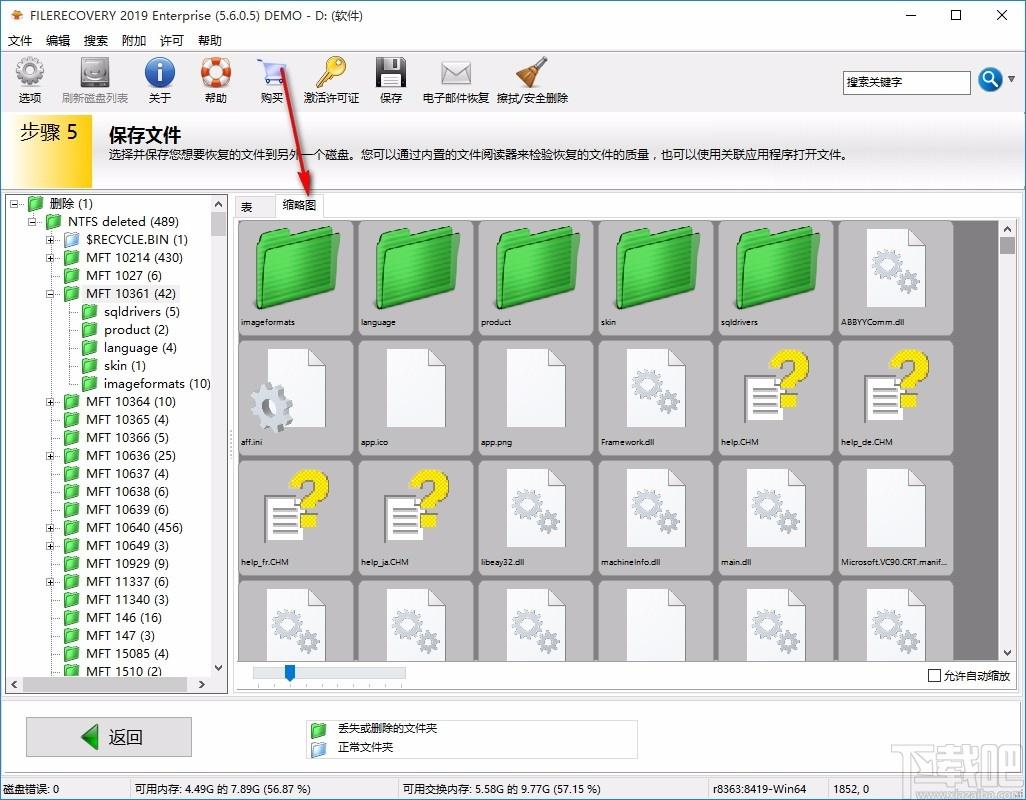Open the 附加 menu

pyautogui.click(x=133, y=41)
